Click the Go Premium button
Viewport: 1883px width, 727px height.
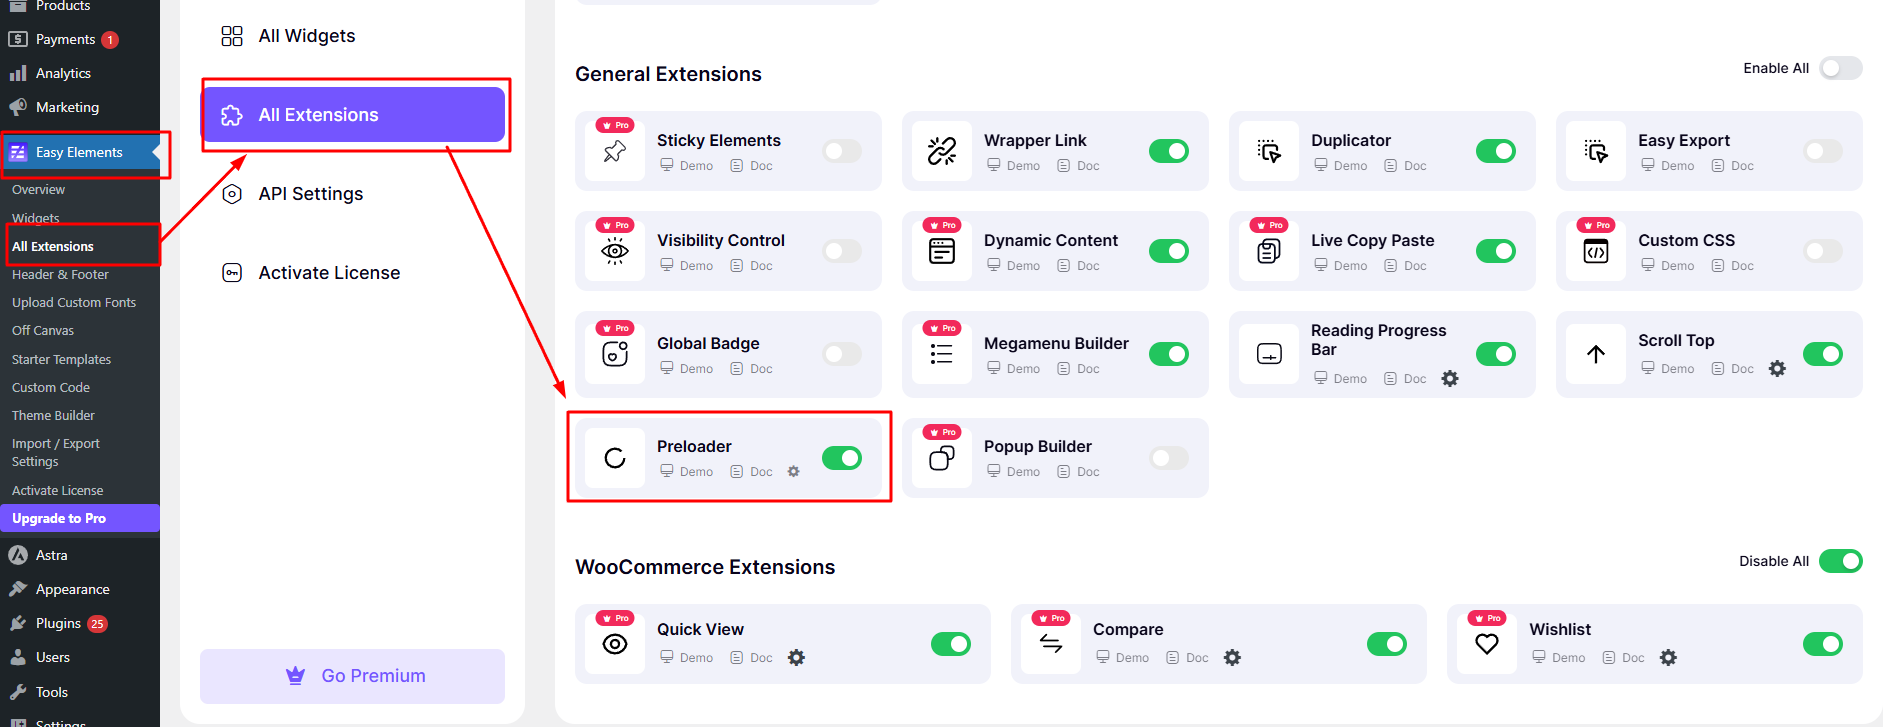(x=353, y=676)
